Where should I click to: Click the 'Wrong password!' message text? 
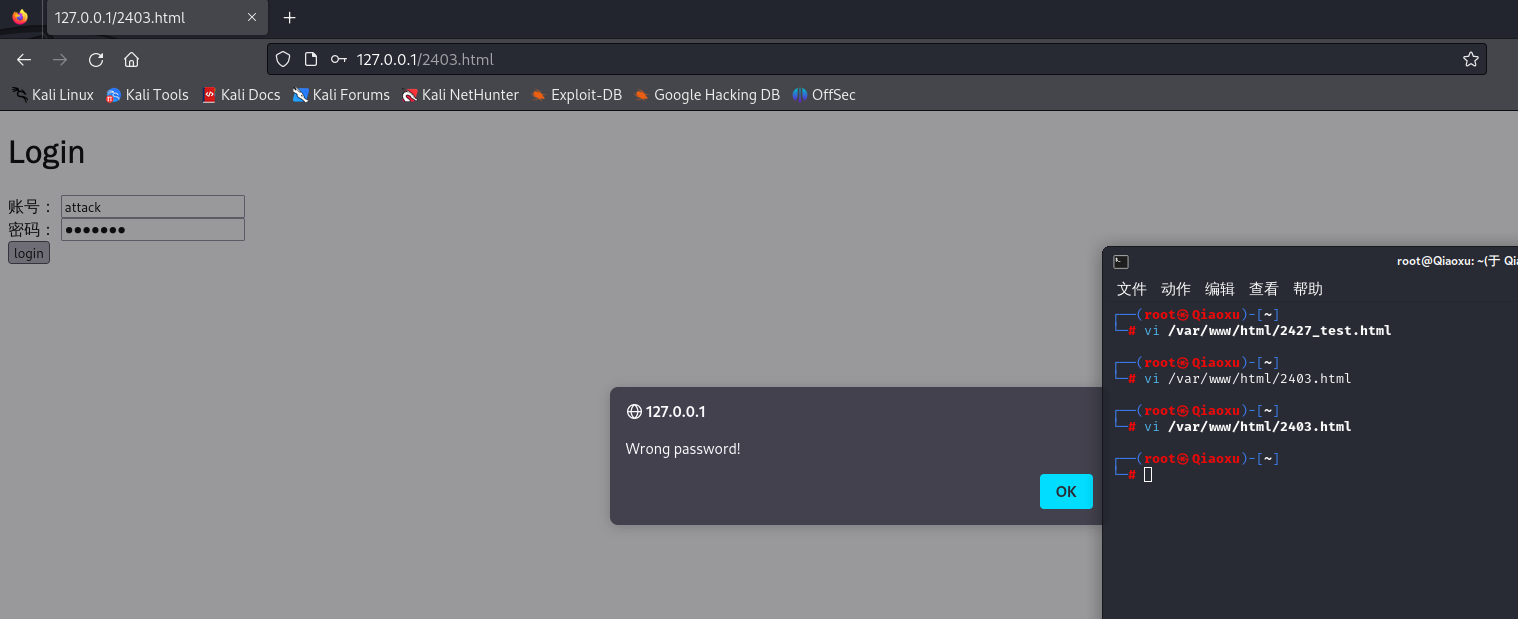(683, 449)
